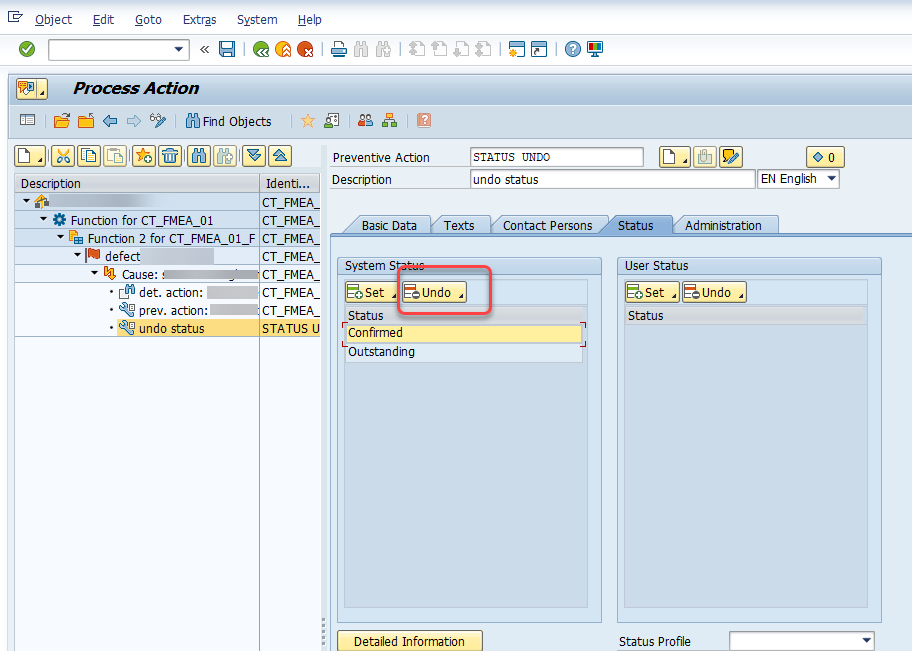912x651 pixels.
Task: Switch to the Administration tab
Action: (723, 226)
